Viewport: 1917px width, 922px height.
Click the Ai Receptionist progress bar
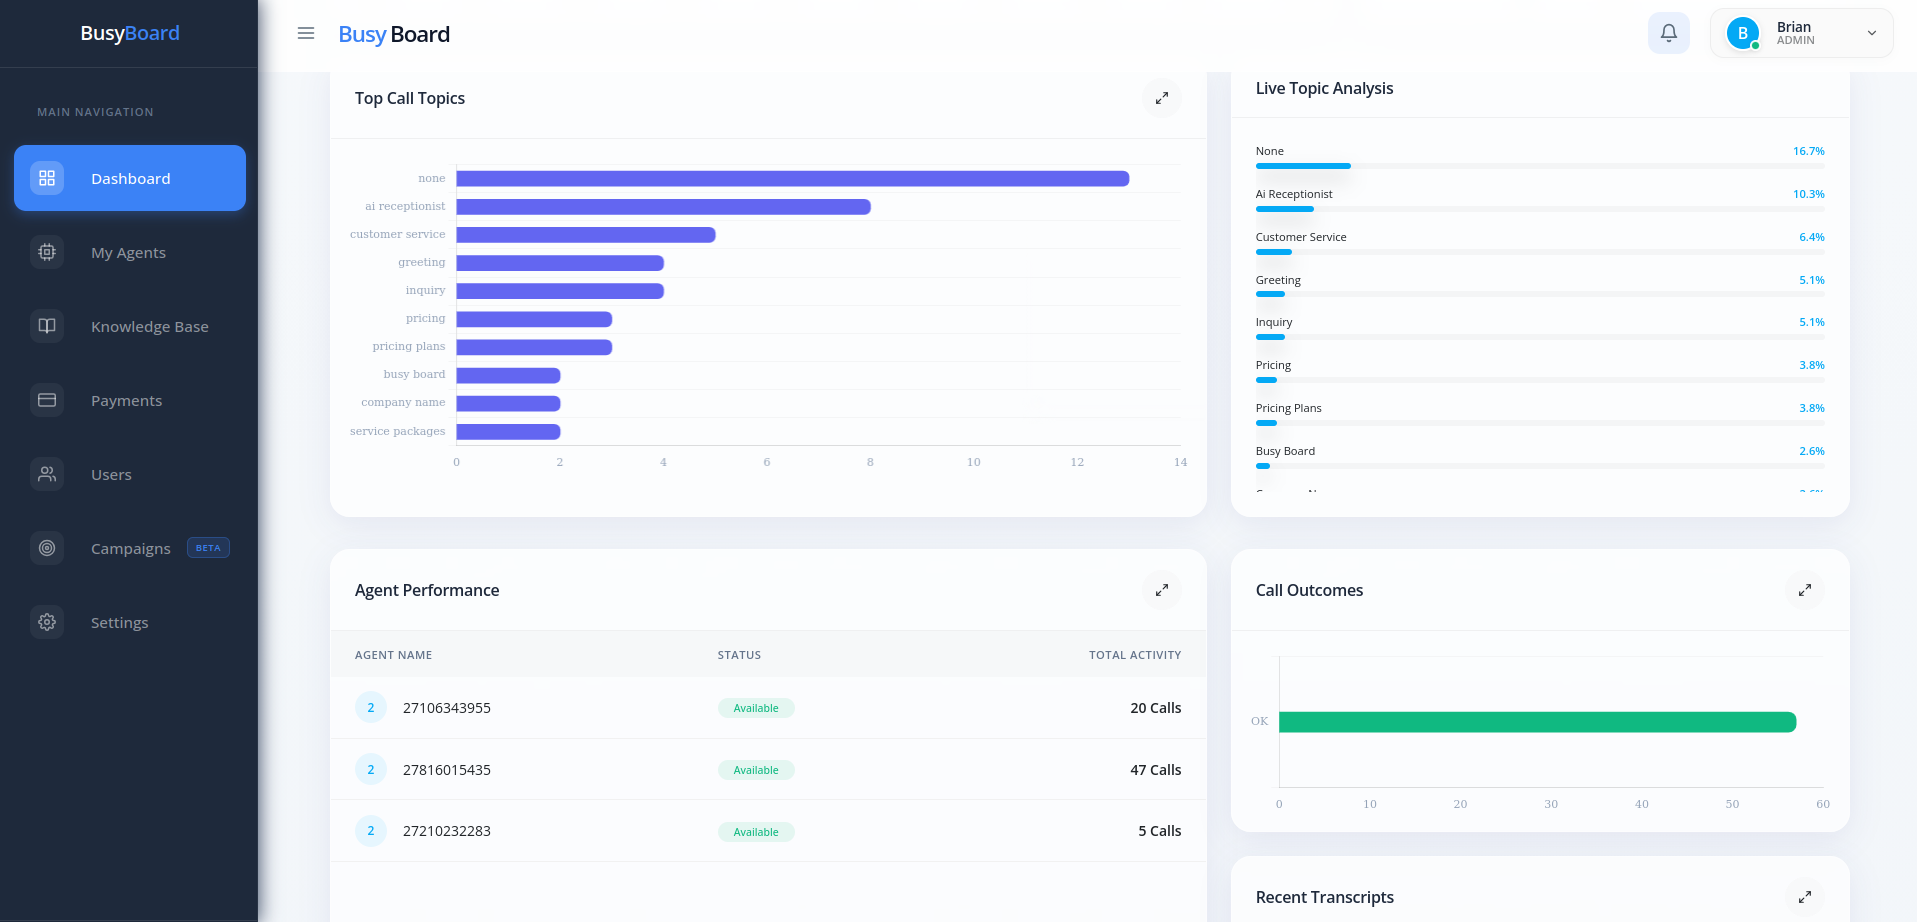(x=1540, y=209)
